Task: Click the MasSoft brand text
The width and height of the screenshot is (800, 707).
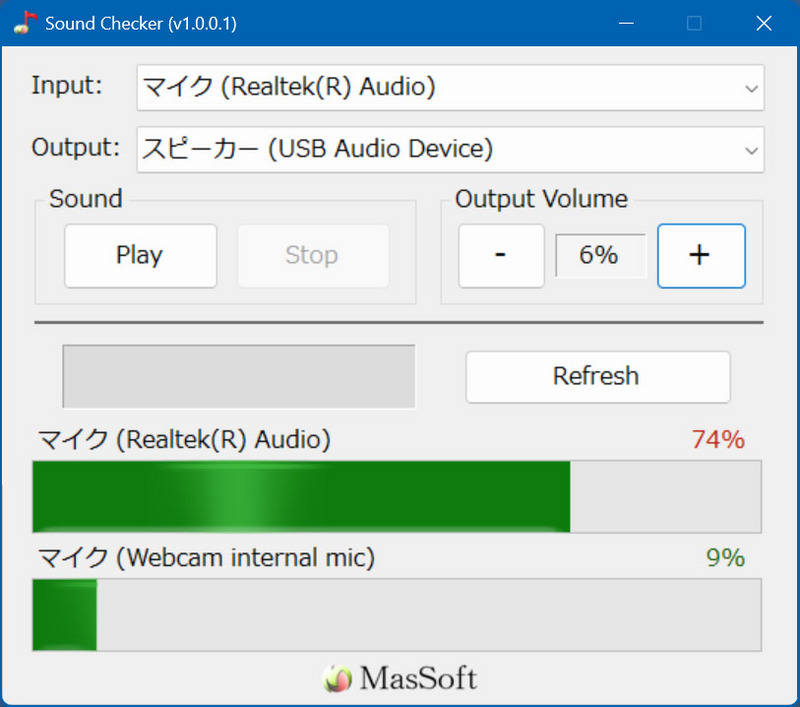Action: [418, 680]
